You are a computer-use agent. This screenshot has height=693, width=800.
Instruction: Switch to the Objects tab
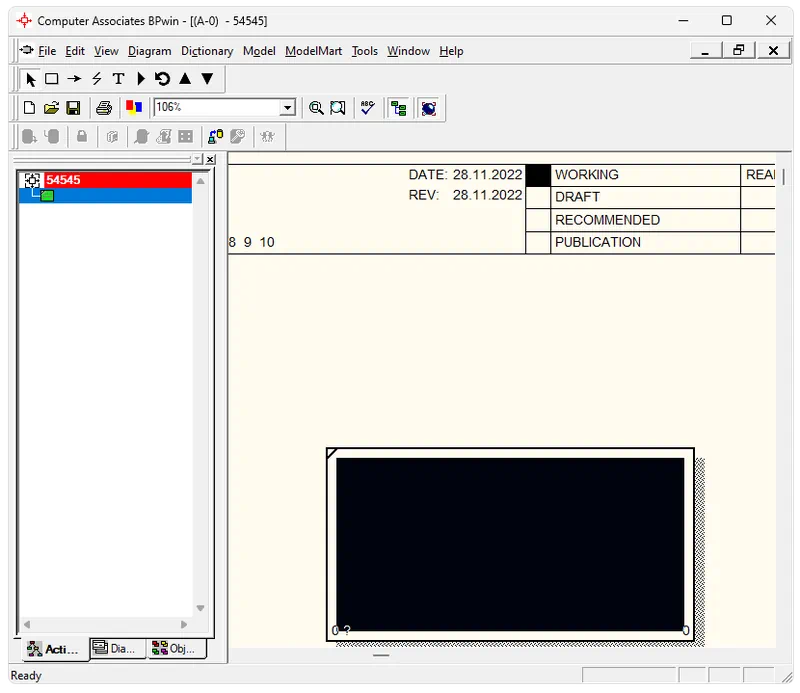pyautogui.click(x=177, y=648)
